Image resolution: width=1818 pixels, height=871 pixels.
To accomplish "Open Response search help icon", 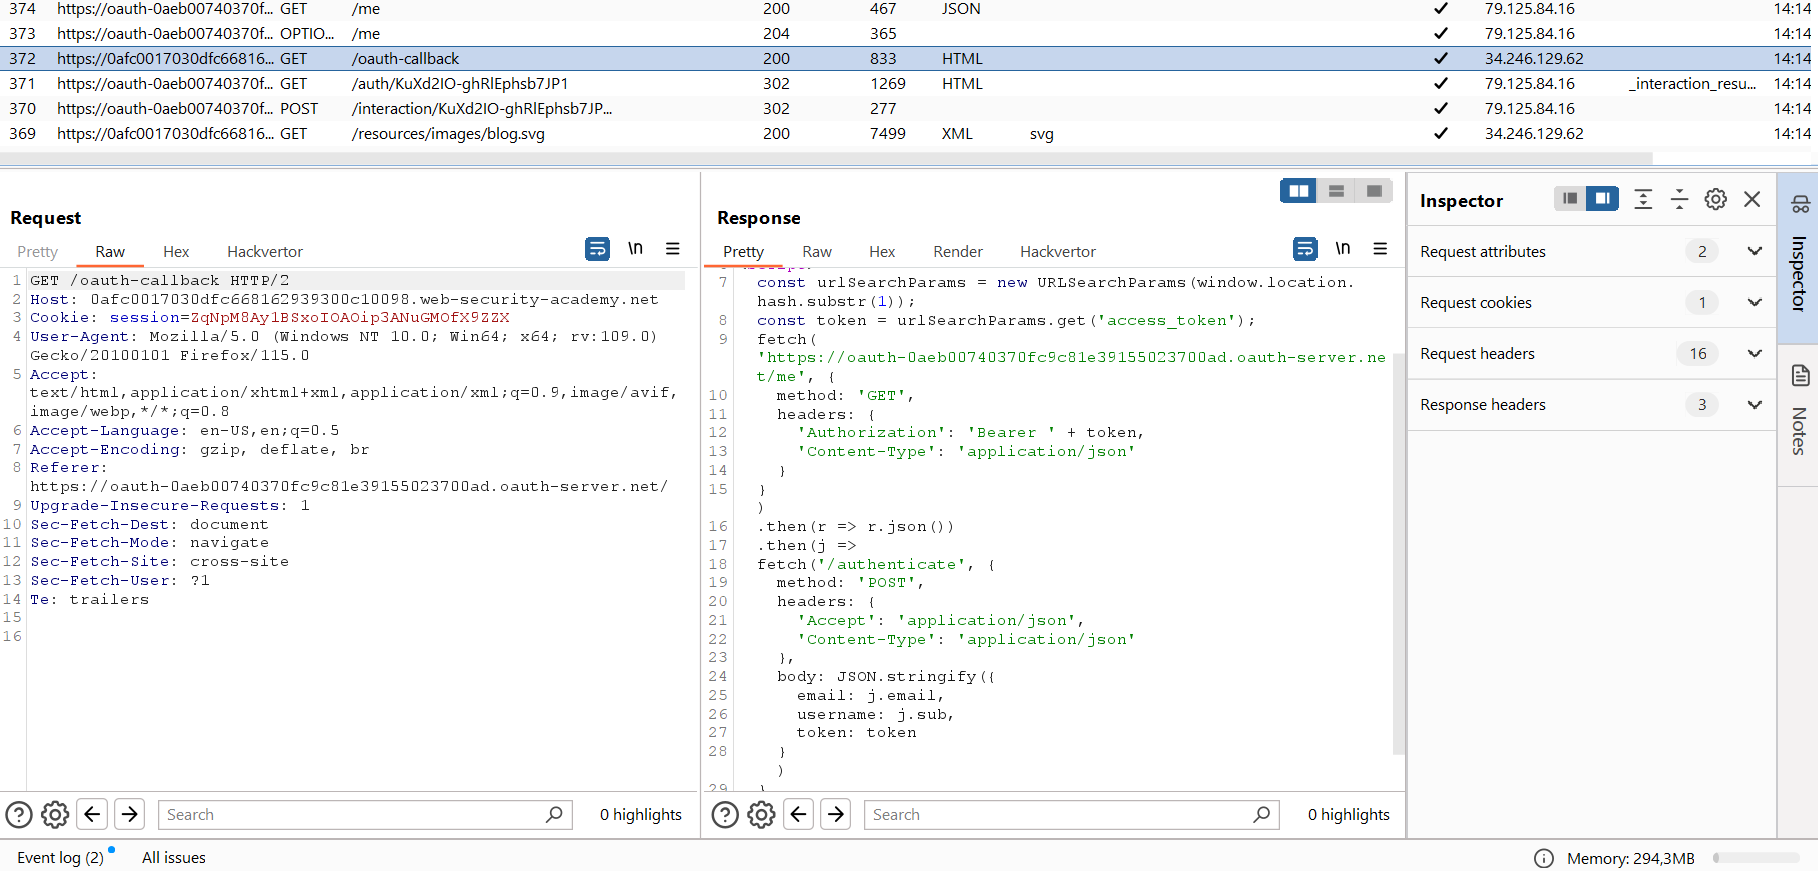I will (725, 815).
